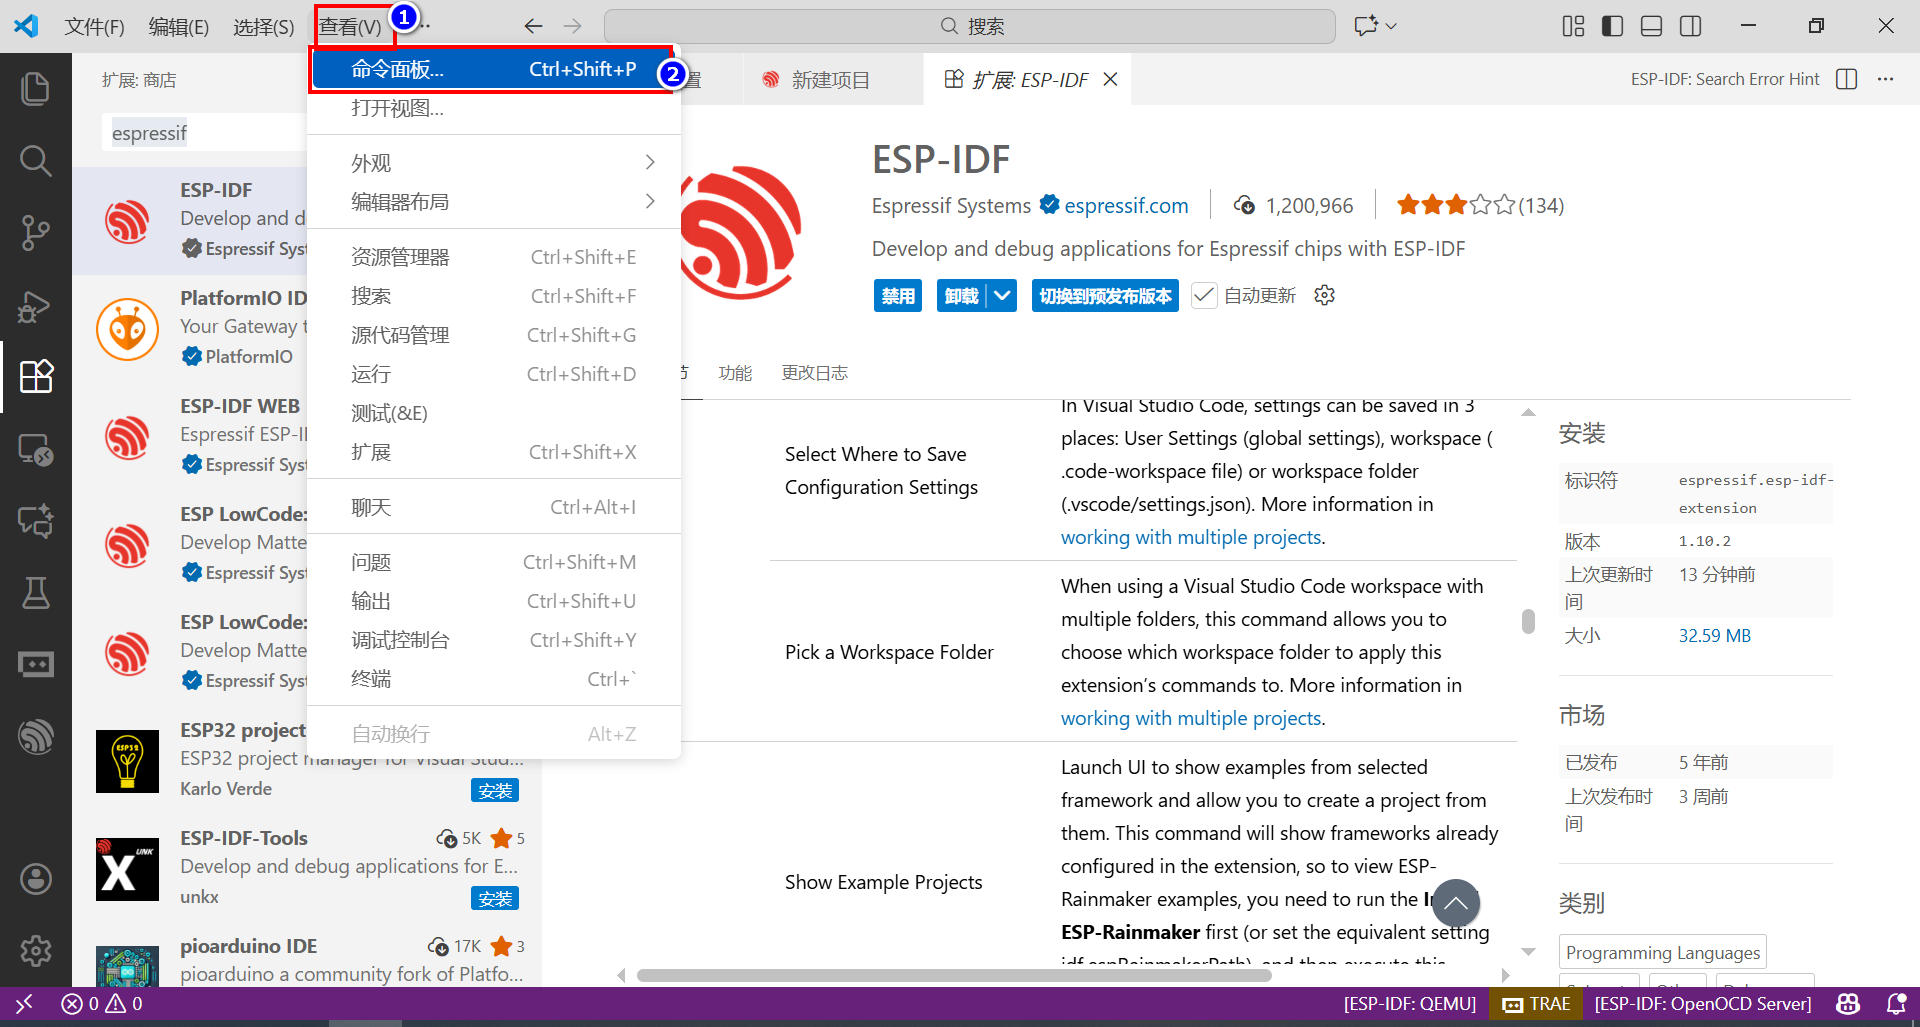The width and height of the screenshot is (1920, 1027).
Task: Toggle the 自动更新 checkbox
Action: [x=1204, y=295]
